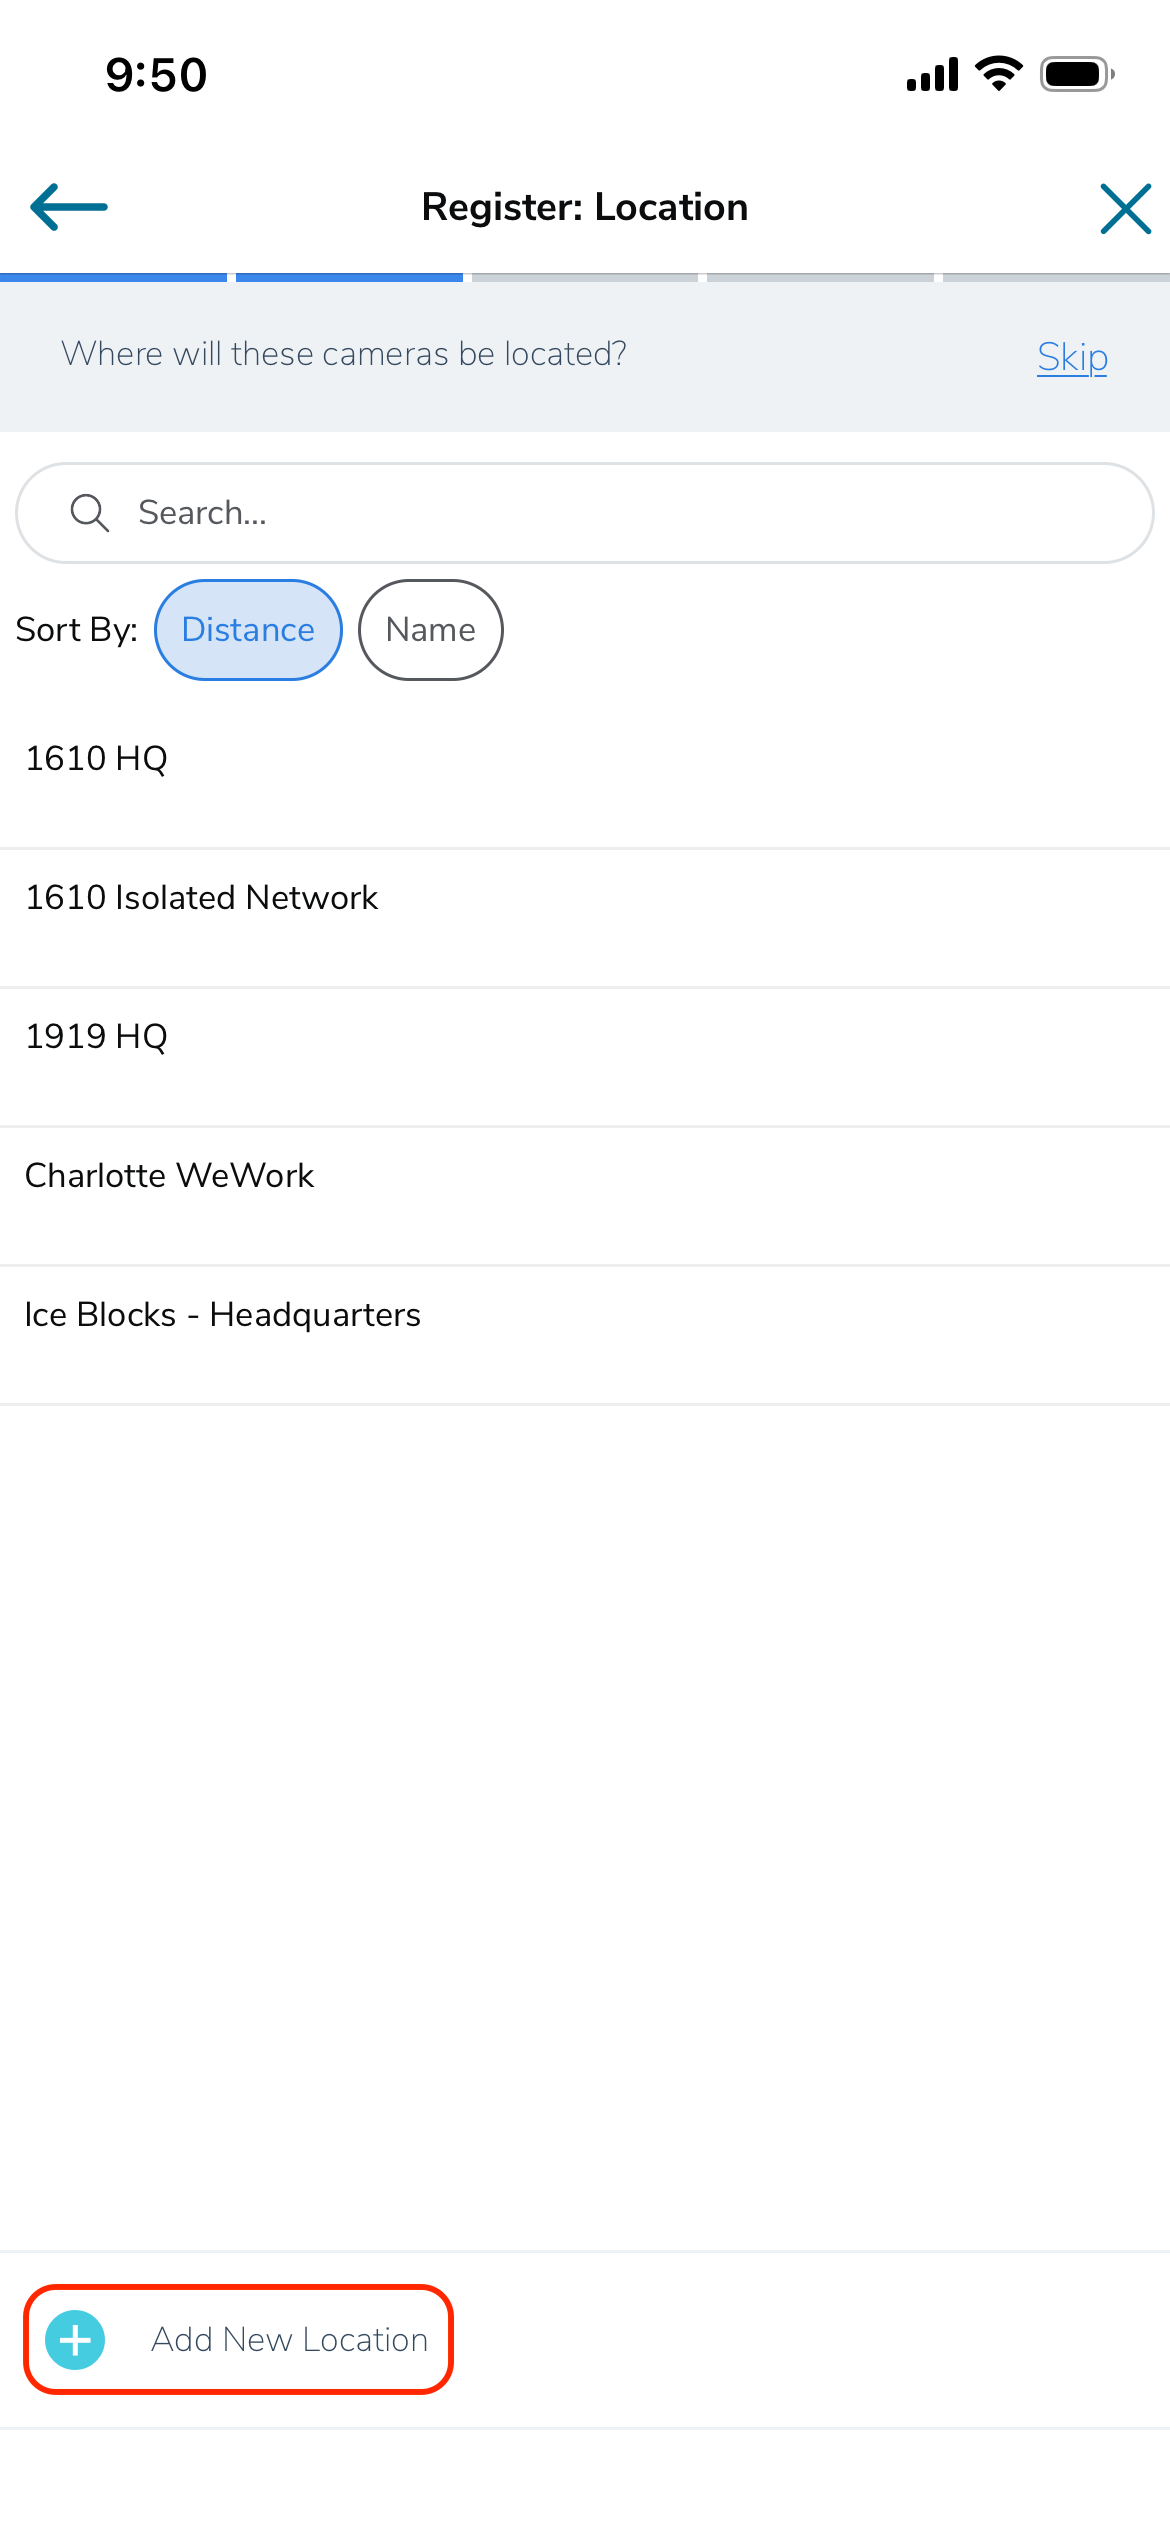Tap the first progress step segment

[113, 277]
